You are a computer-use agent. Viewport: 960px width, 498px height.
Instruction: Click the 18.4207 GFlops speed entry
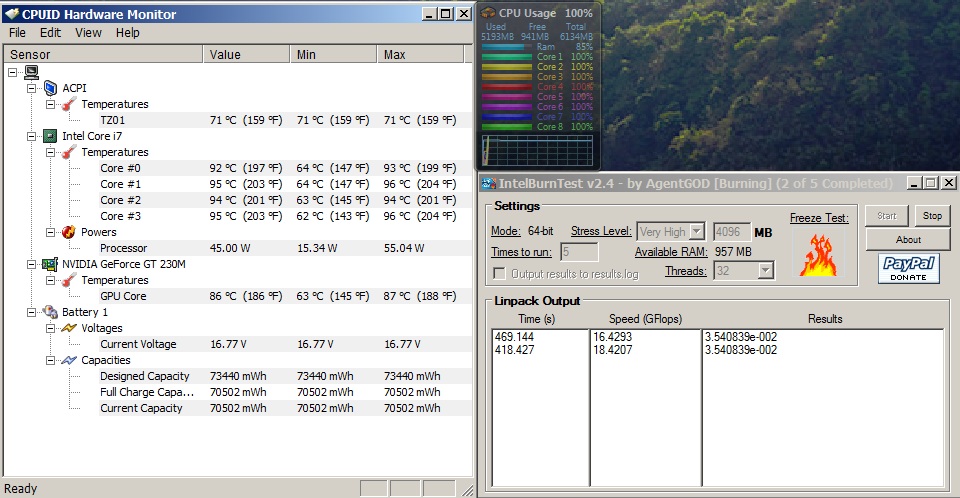coord(612,350)
